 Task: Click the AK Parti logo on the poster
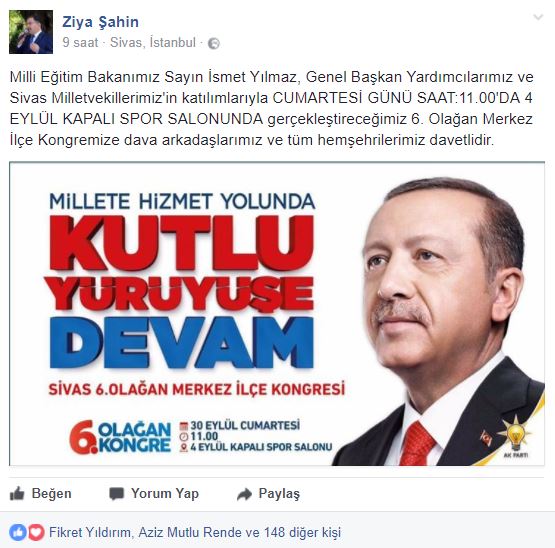(x=515, y=437)
